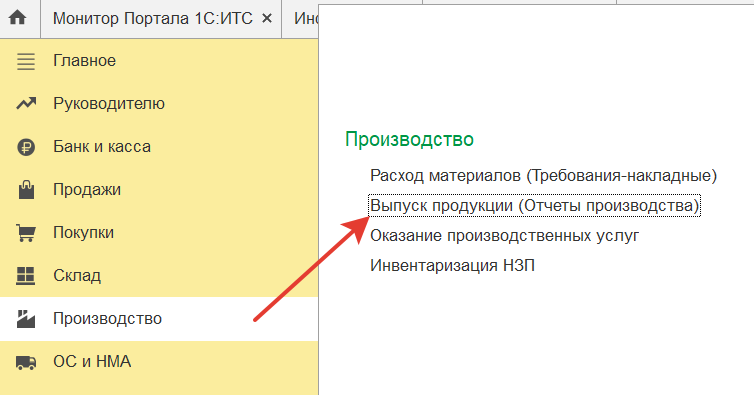Click the chart icon beside Руководителю

click(x=26, y=103)
